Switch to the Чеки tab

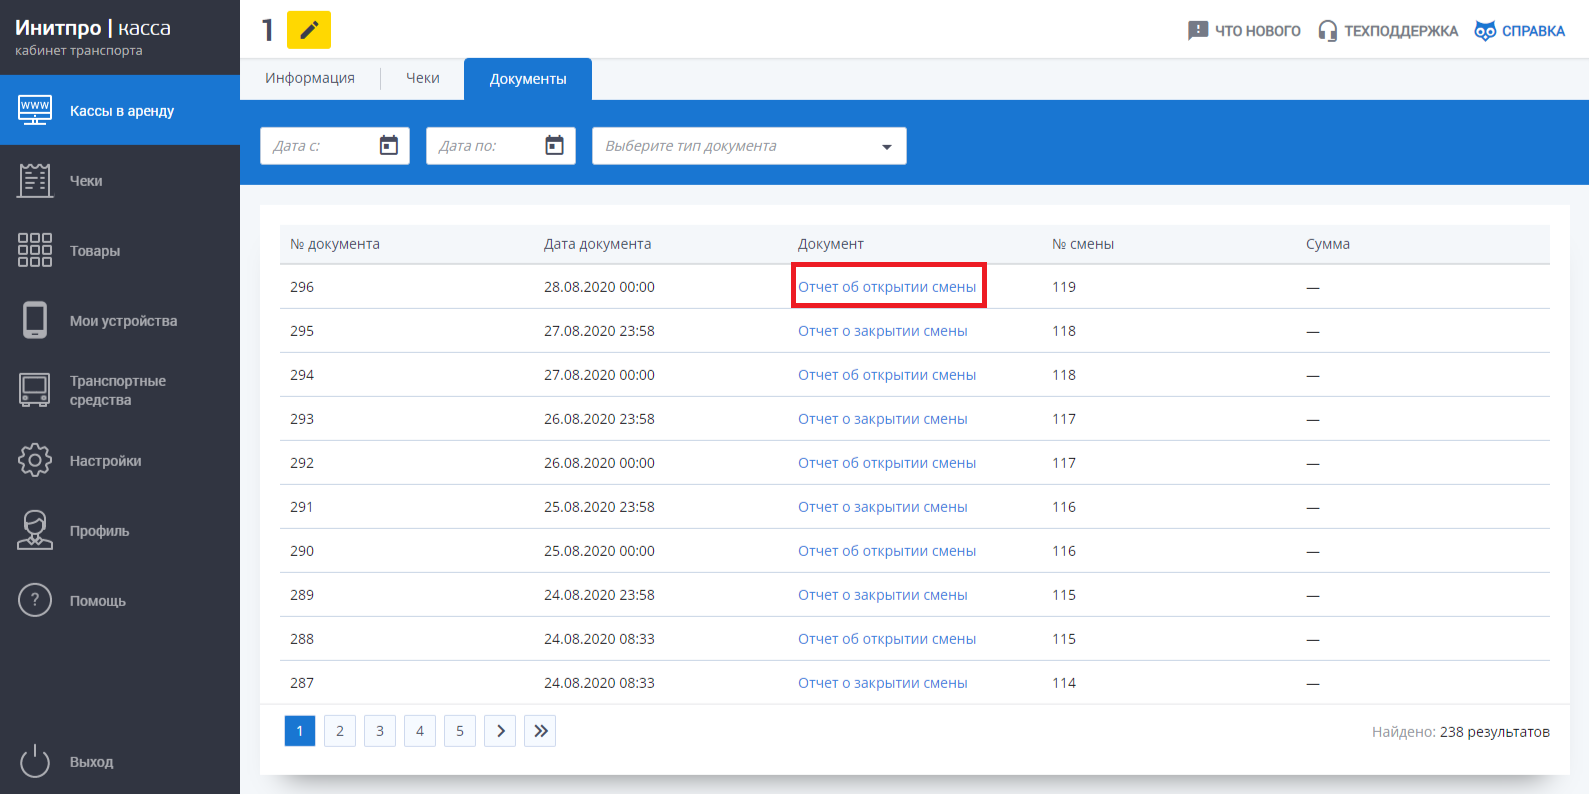click(423, 78)
